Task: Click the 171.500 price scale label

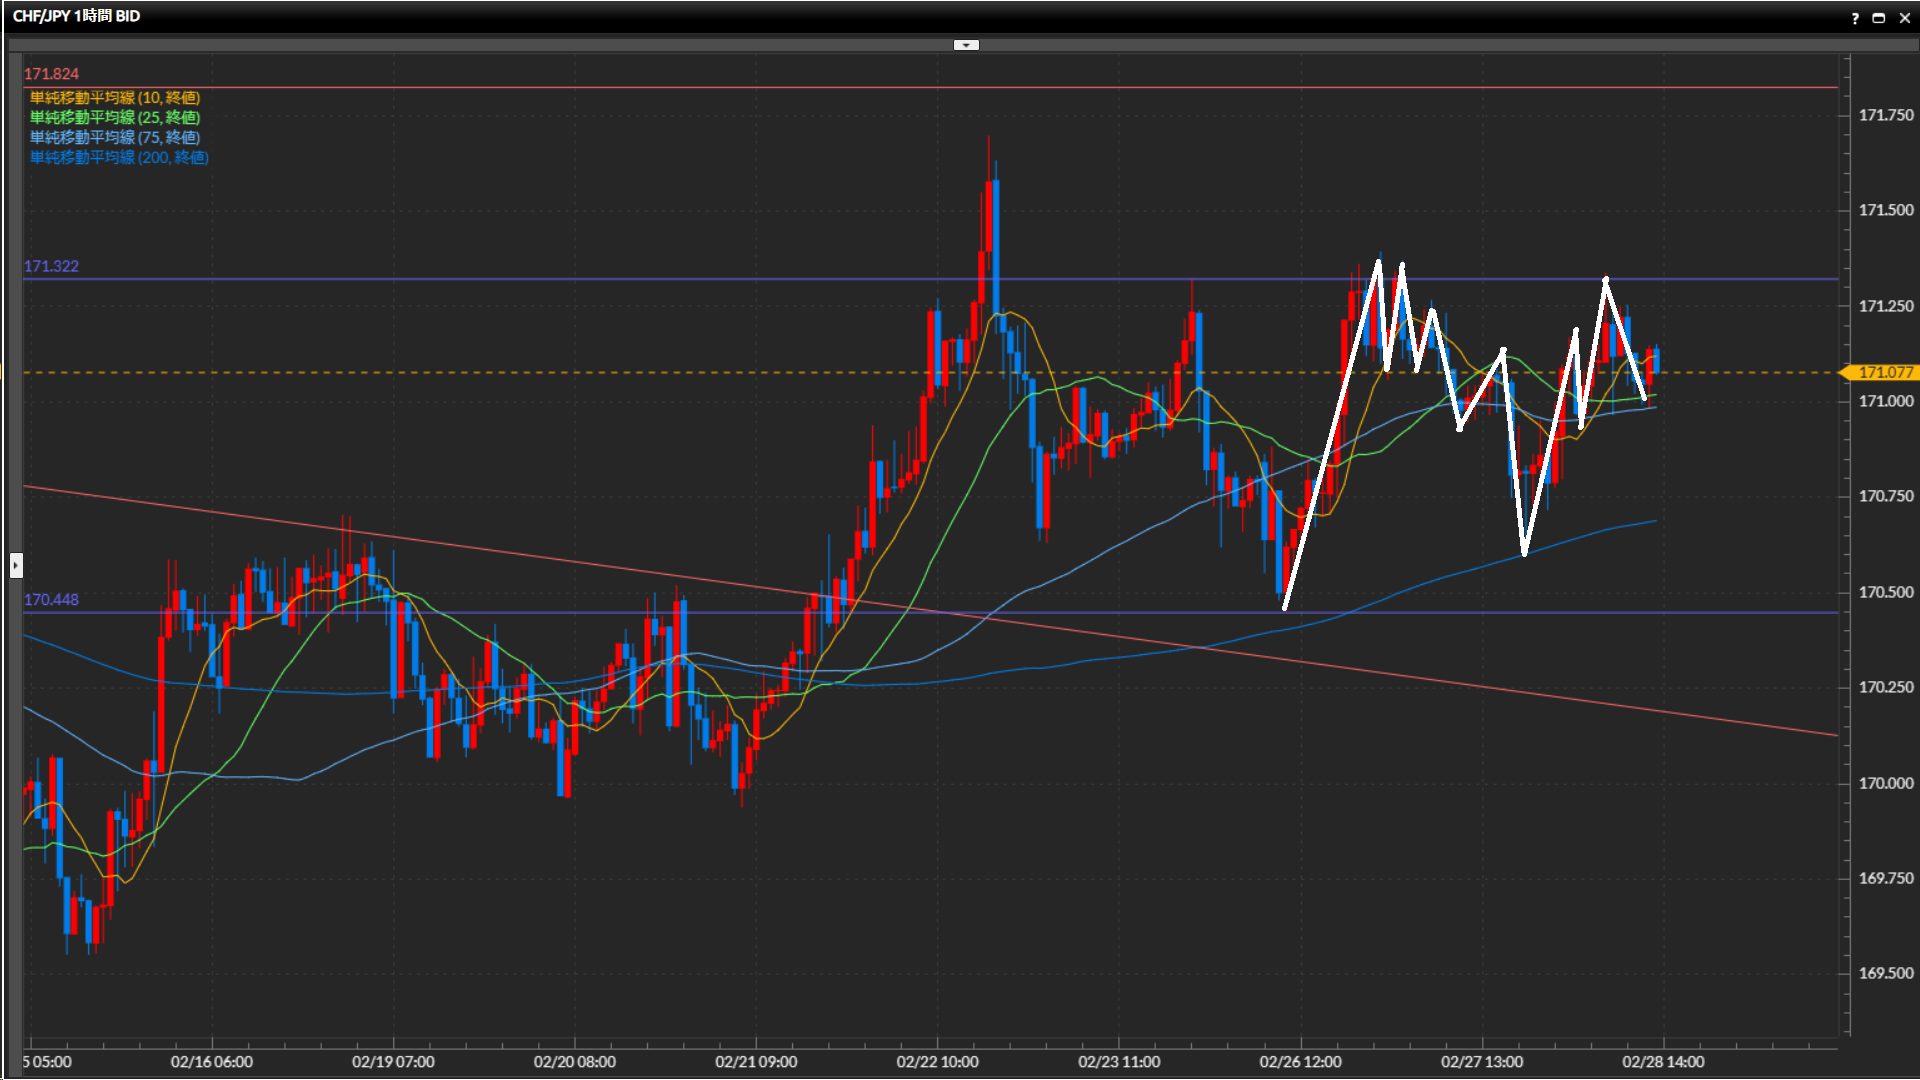Action: [1885, 210]
